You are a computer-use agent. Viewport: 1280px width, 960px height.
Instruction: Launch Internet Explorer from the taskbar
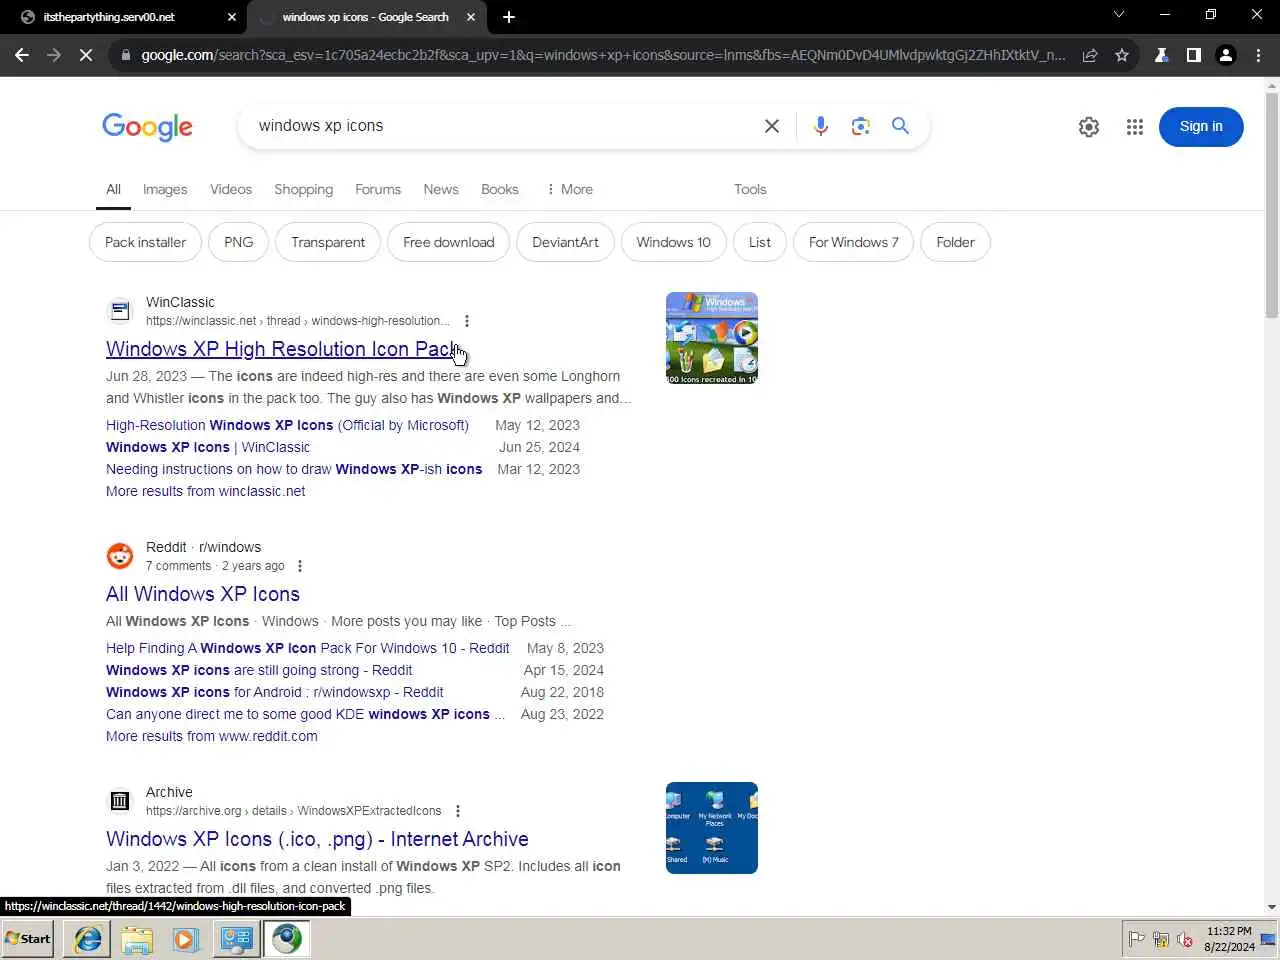[88, 939]
